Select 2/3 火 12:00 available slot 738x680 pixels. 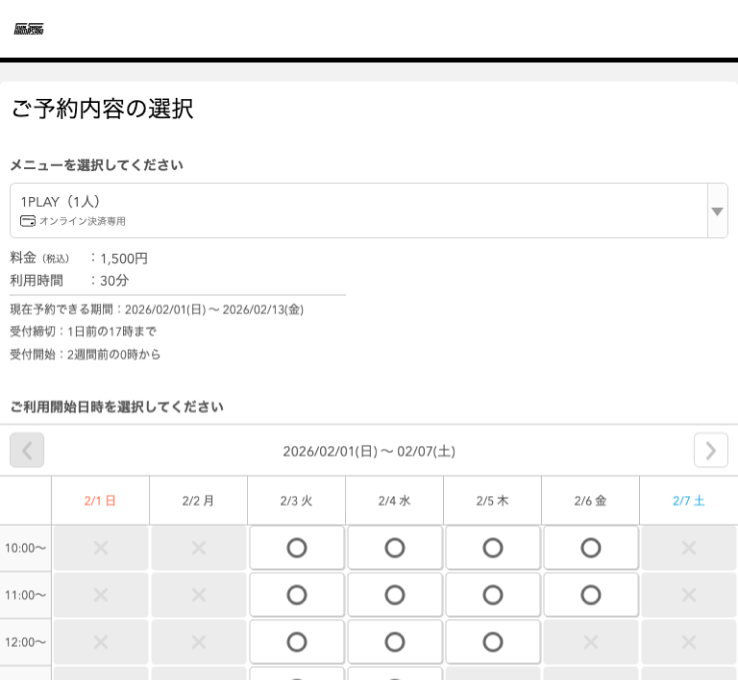(x=297, y=642)
